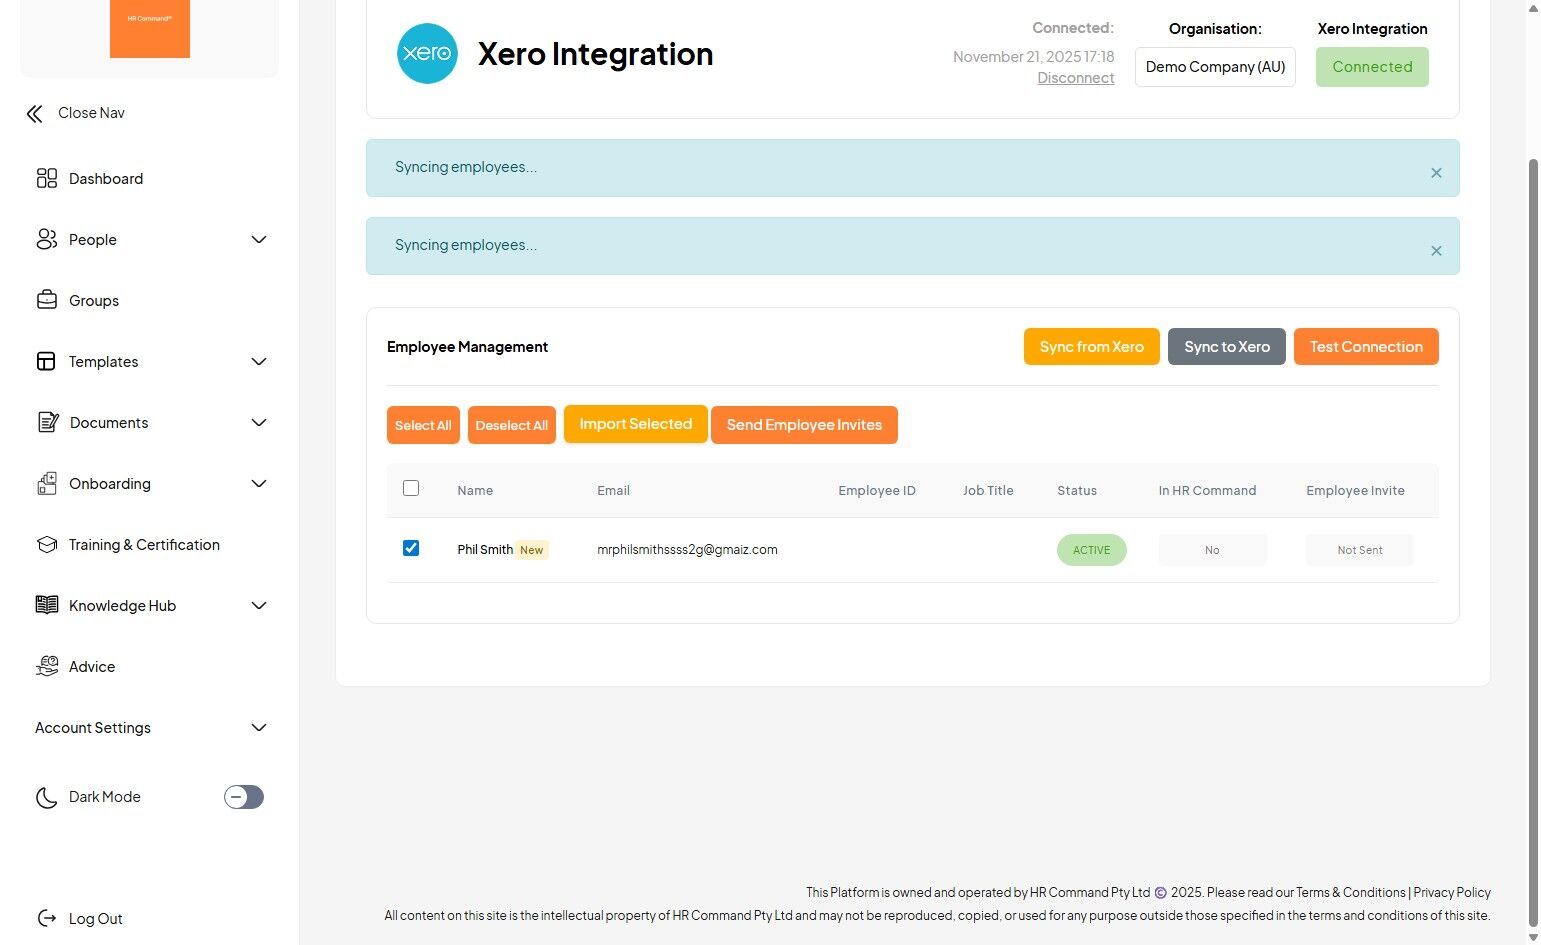
Task: Click the Connected status badge
Action: pos(1372,67)
